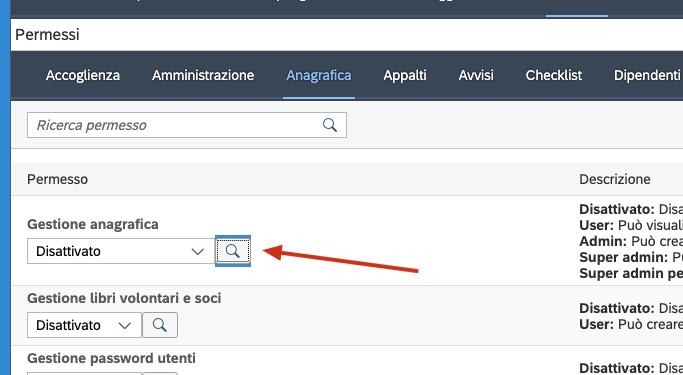This screenshot has width=683, height=375.
Task: Click the magnifier icon in Ricerca permesso field
Action: pyautogui.click(x=330, y=125)
